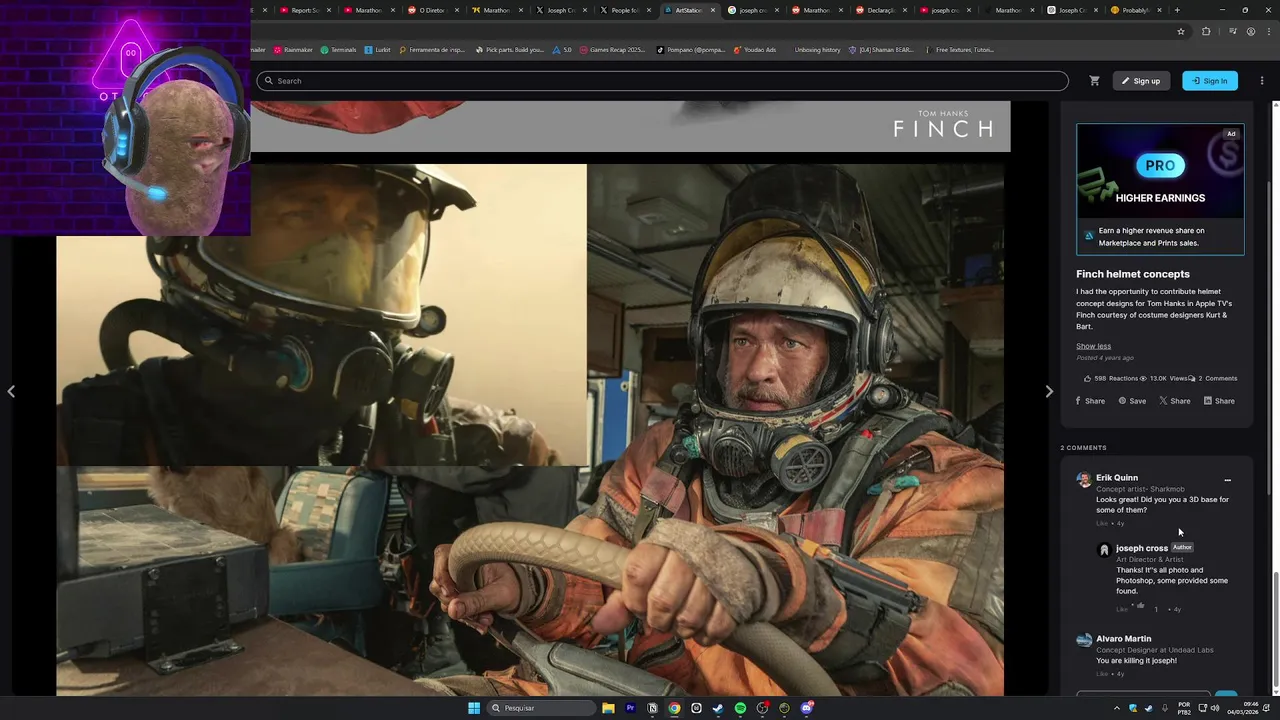1280x720 pixels.
Task: Click Alvaro Martin's avatar
Action: click(1083, 640)
